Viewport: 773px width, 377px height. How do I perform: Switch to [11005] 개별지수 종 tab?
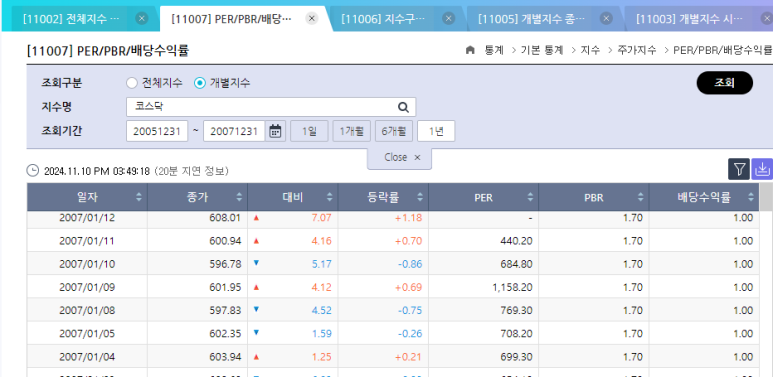click(531, 19)
